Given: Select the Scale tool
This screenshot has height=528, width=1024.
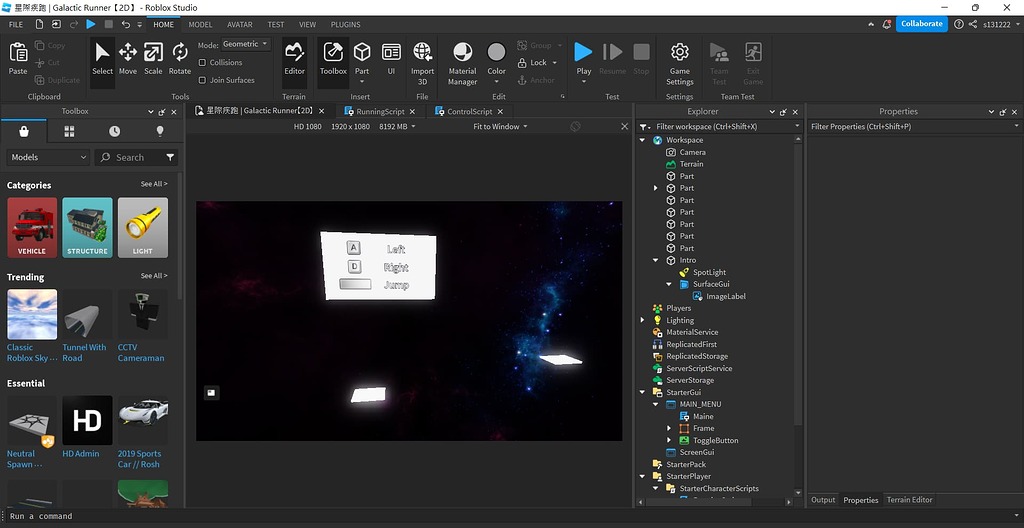Looking at the screenshot, I should pyautogui.click(x=153, y=58).
